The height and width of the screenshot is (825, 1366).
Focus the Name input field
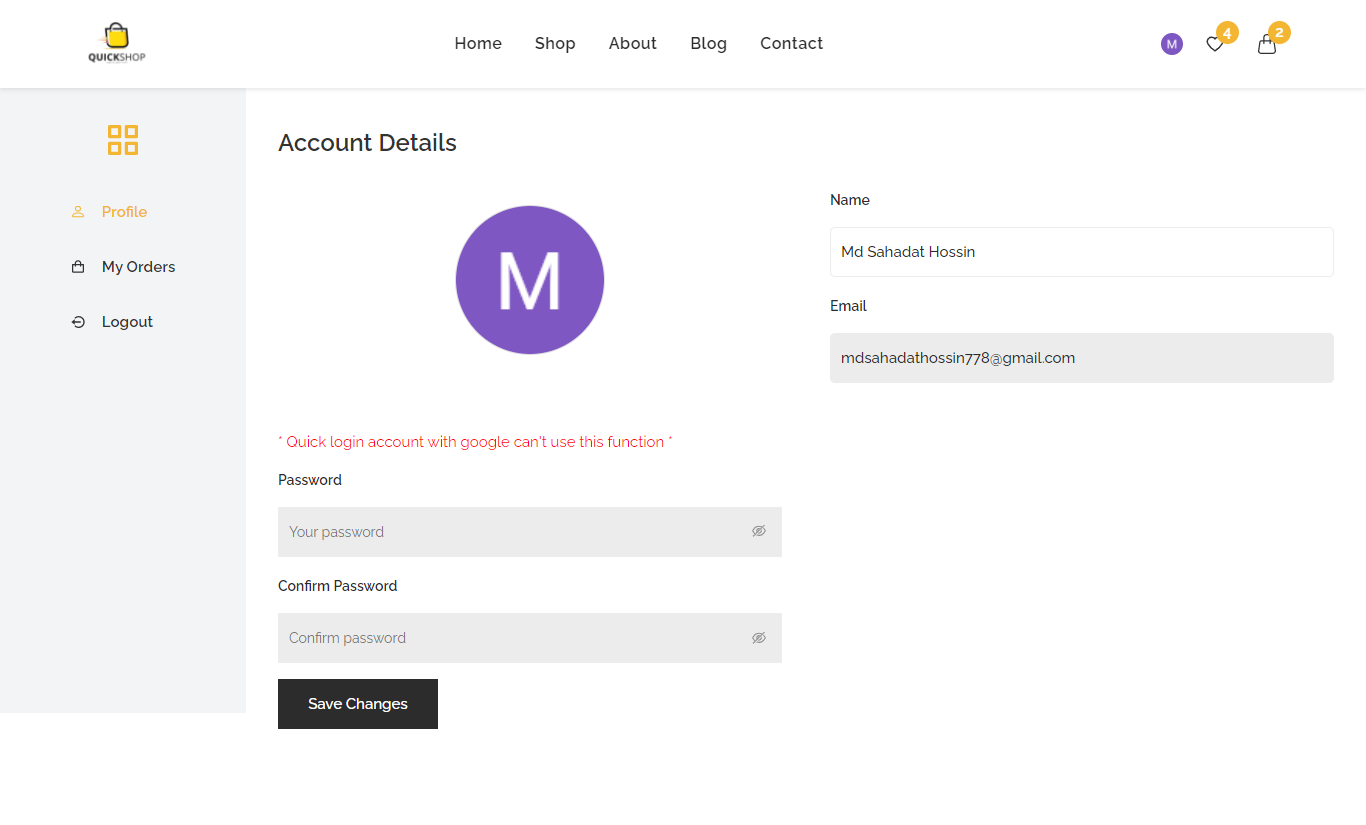1082,252
